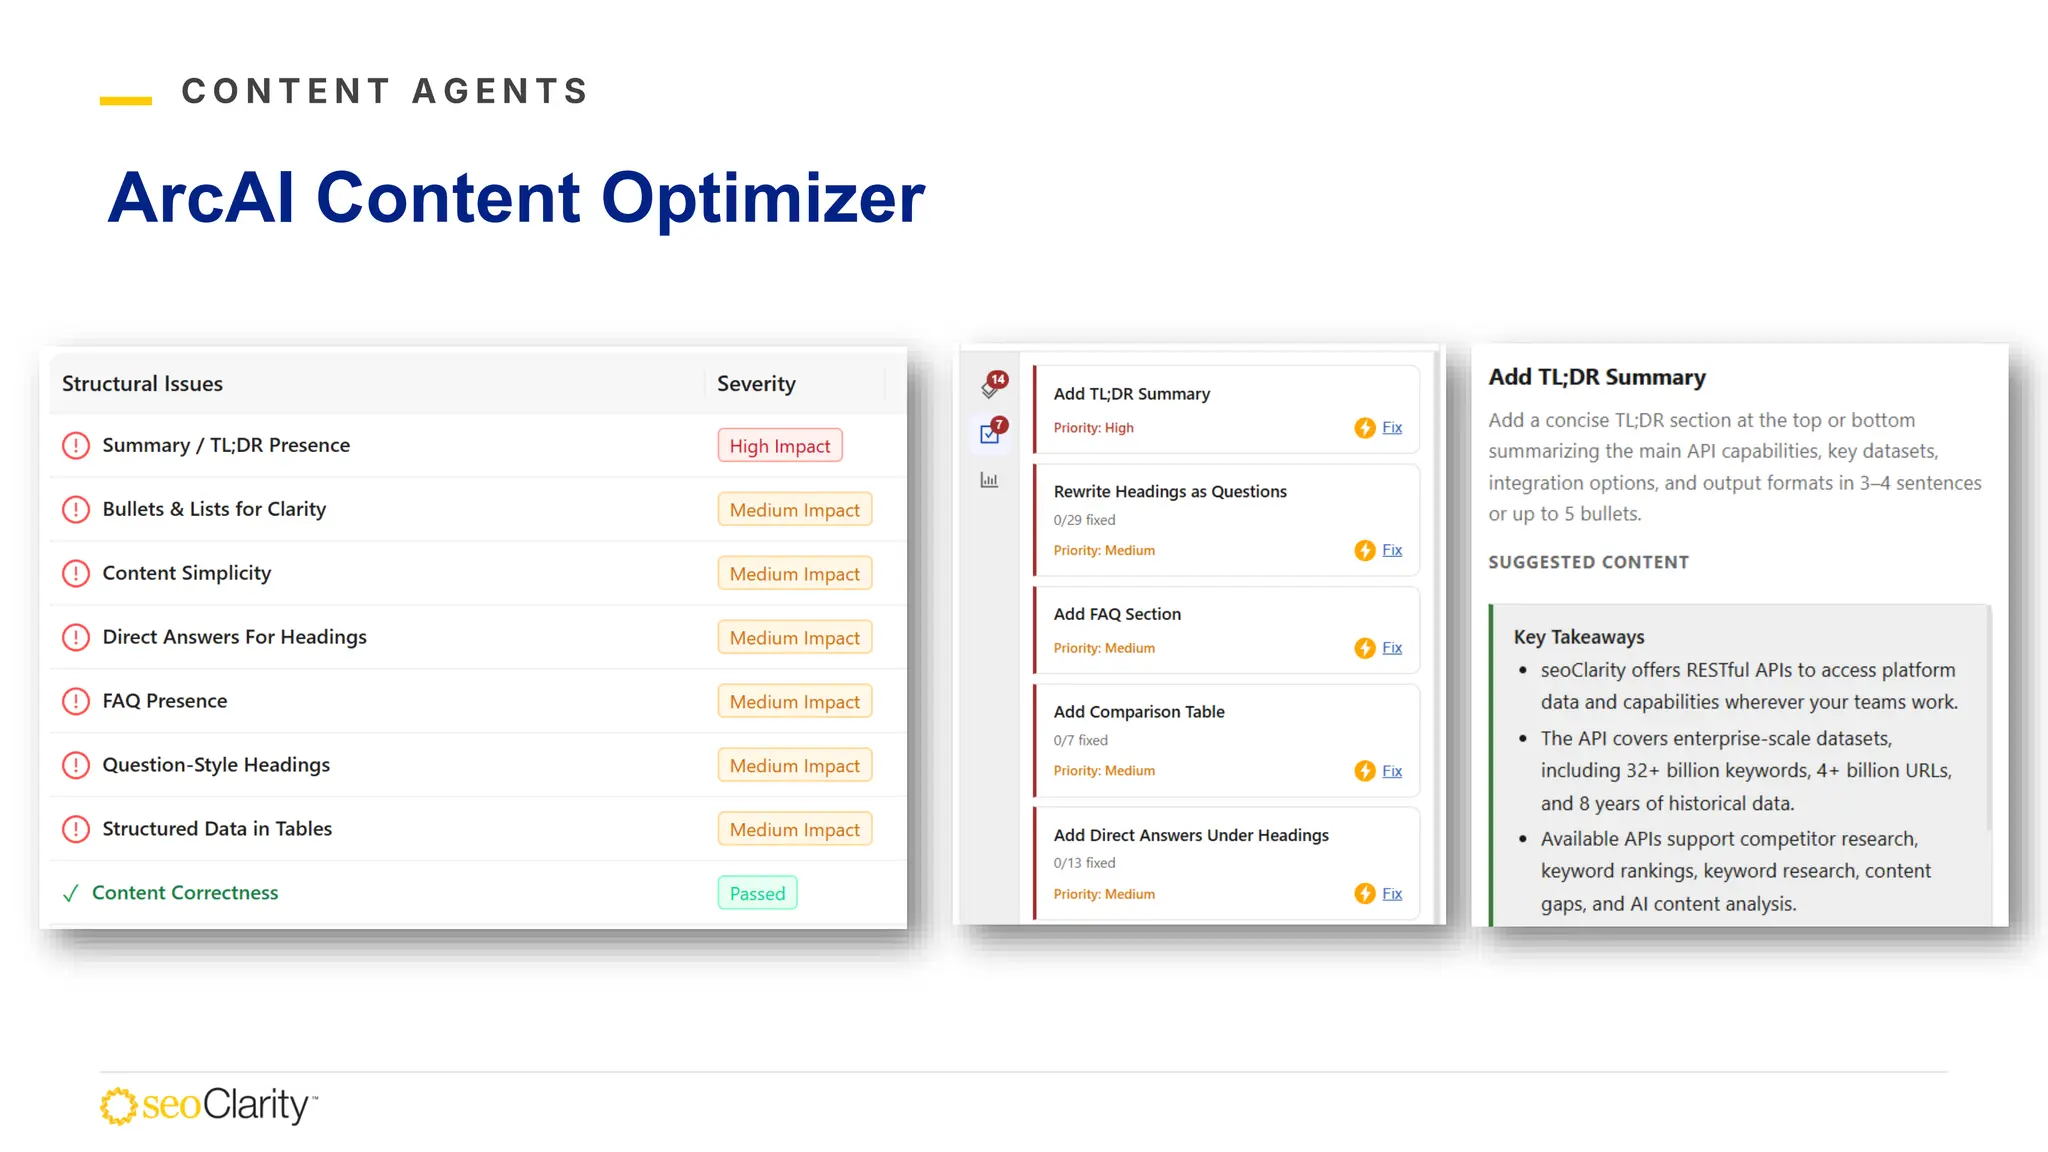This screenshot has height=1152, width=2048.
Task: Select the High Impact severity badge
Action: coord(780,446)
